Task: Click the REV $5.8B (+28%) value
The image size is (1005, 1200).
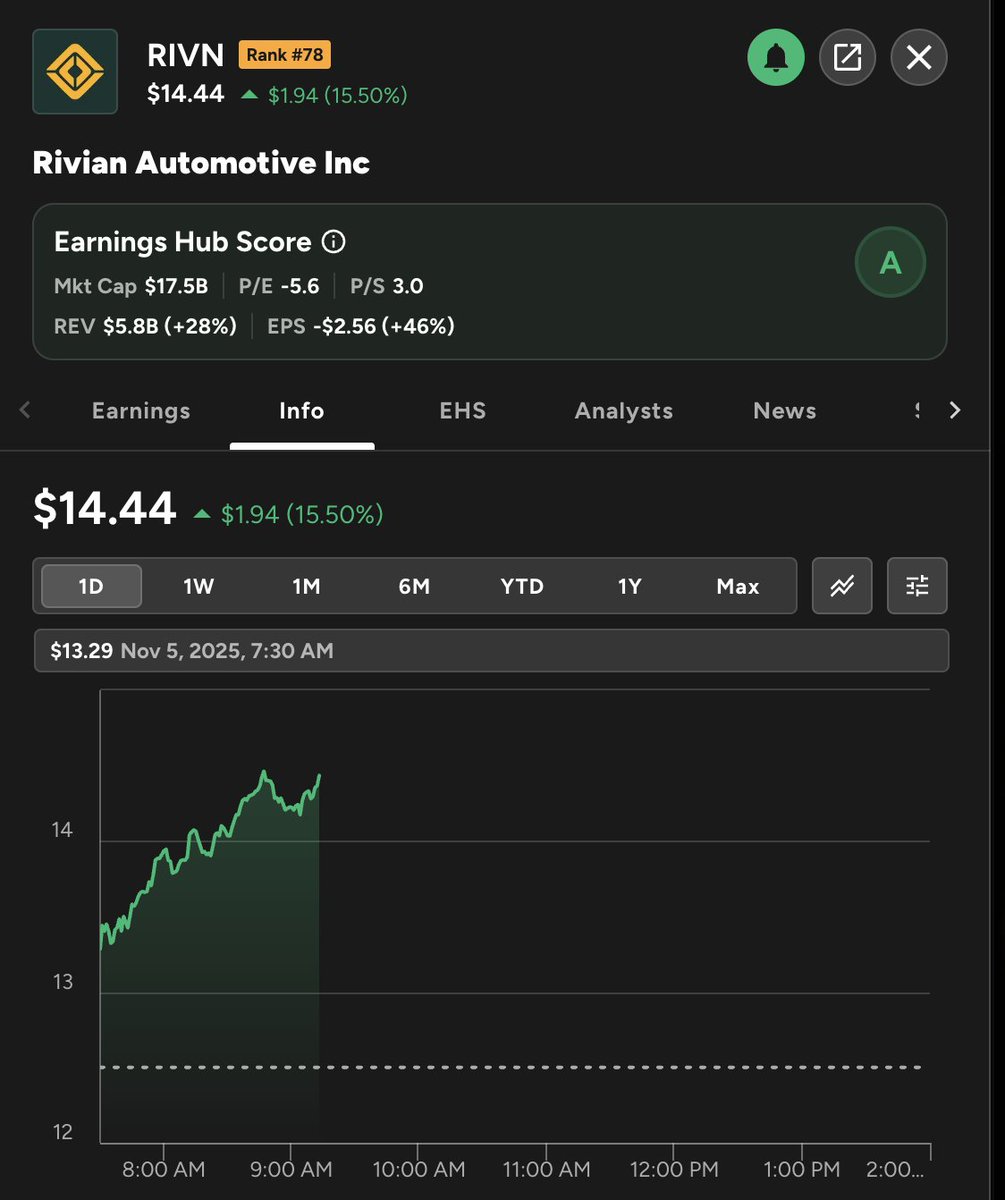Action: point(145,327)
